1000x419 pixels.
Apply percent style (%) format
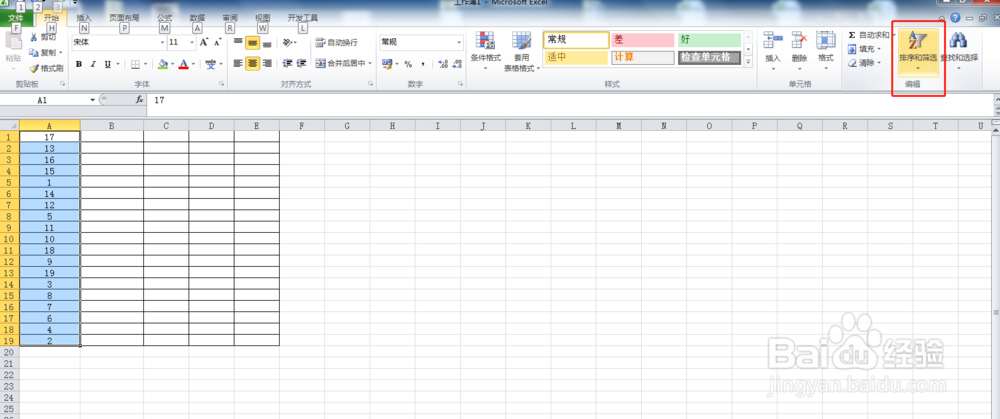pos(408,64)
